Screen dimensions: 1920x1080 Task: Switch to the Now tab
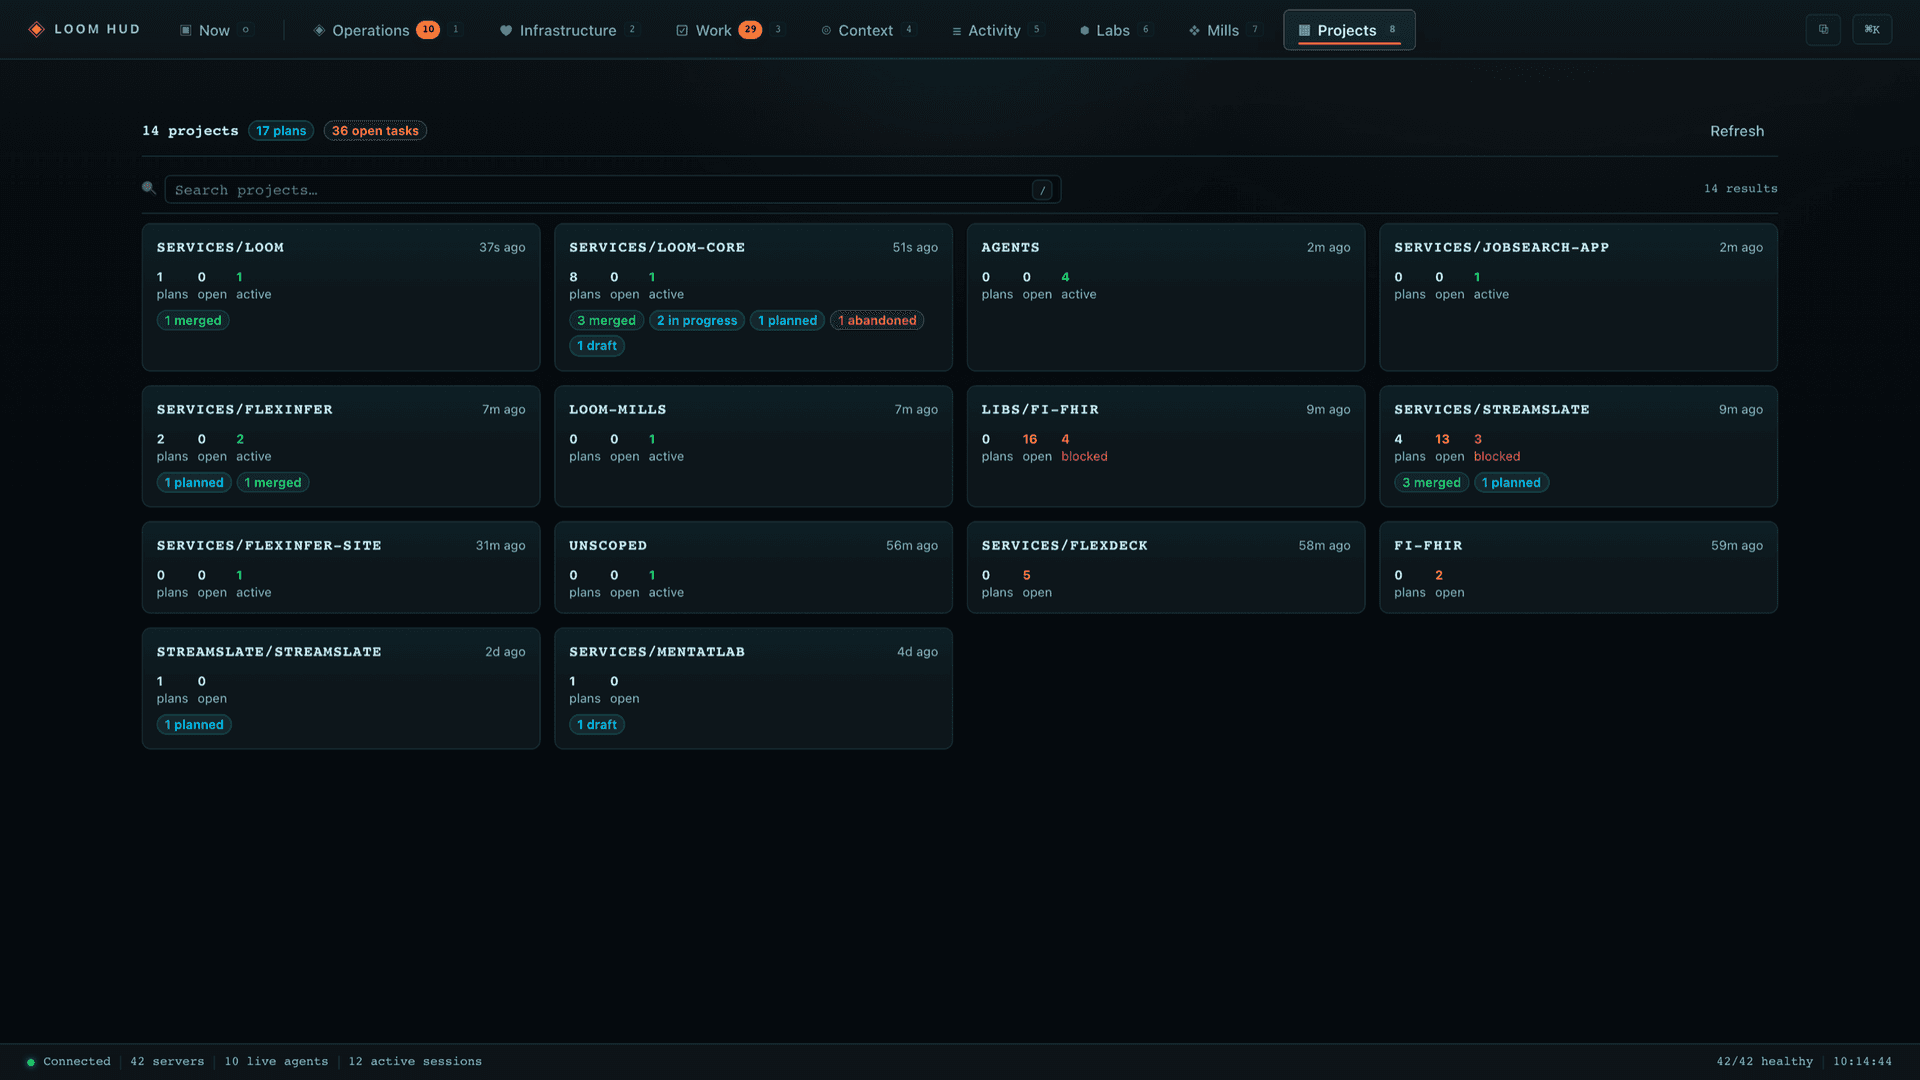pyautogui.click(x=214, y=30)
